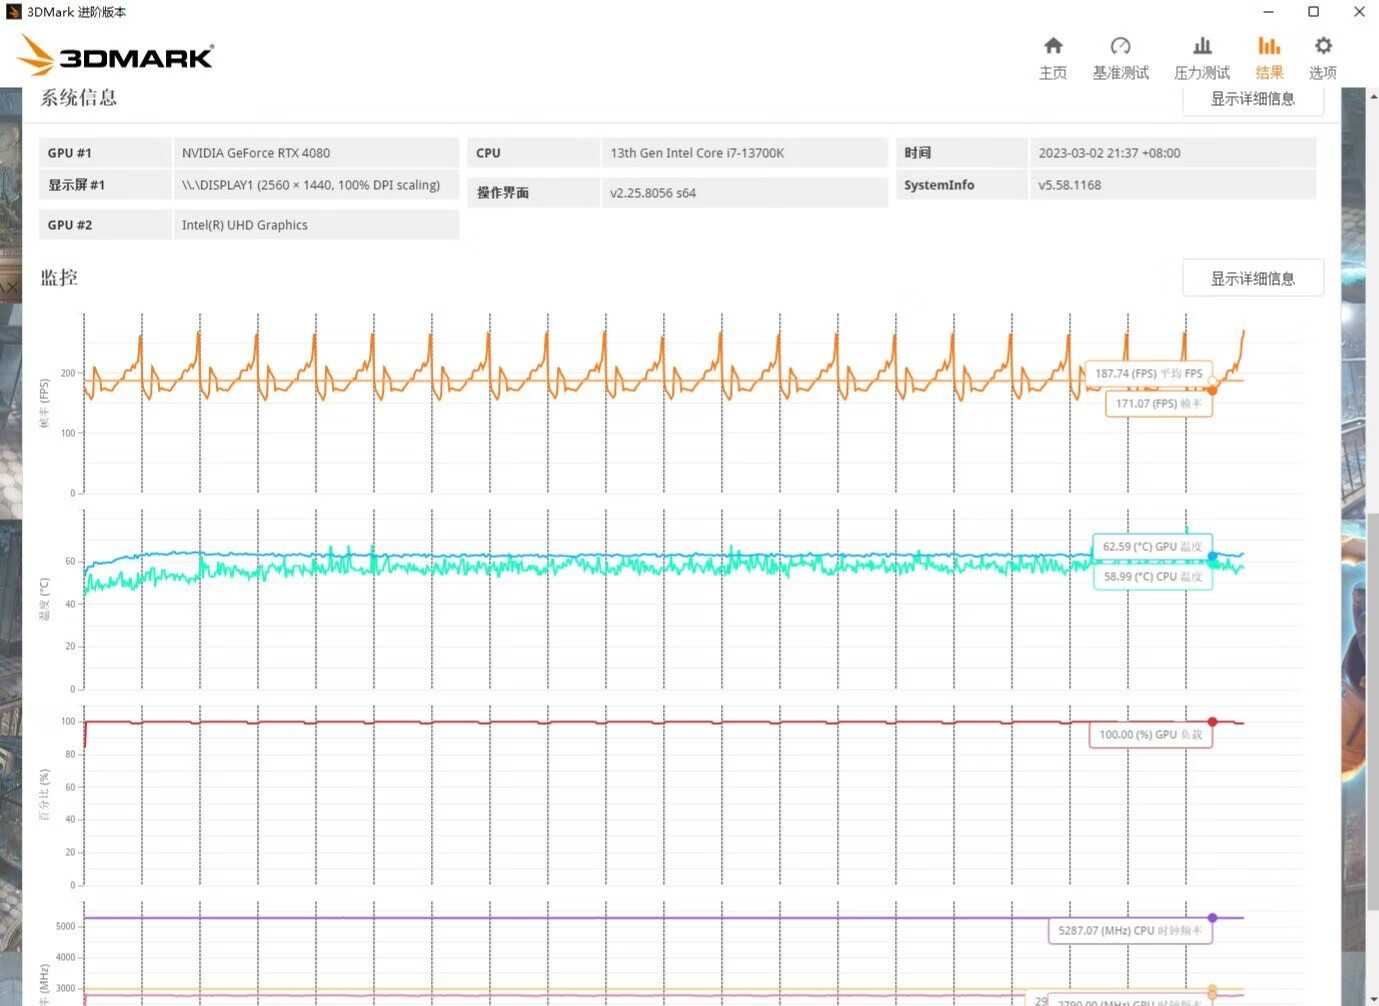The image size is (1379, 1006).
Task: Click the 操作界面 label cell
Action: 533,193
